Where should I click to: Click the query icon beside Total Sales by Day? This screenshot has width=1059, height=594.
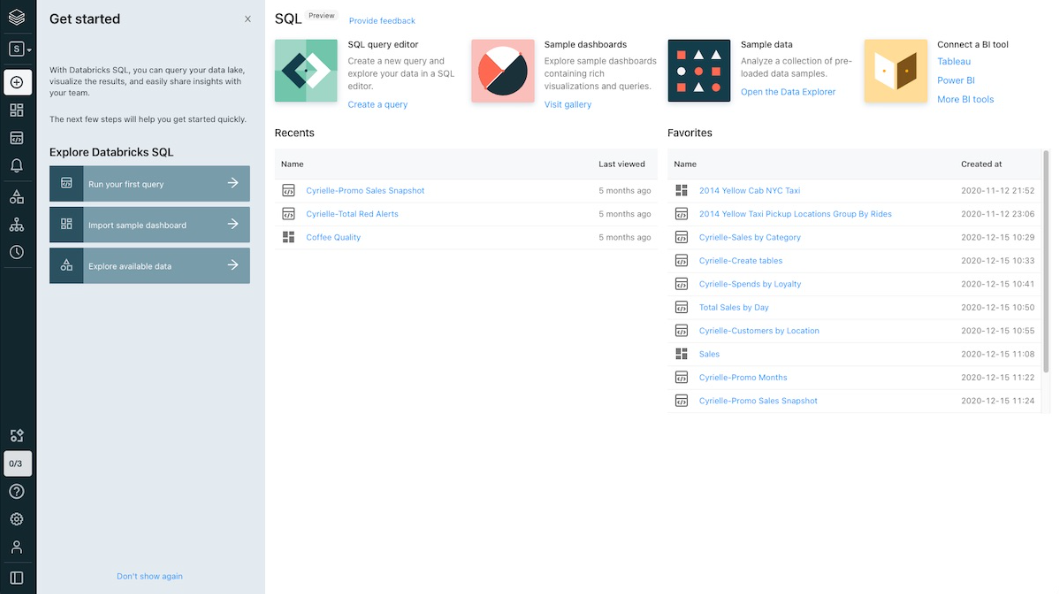pyautogui.click(x=681, y=308)
